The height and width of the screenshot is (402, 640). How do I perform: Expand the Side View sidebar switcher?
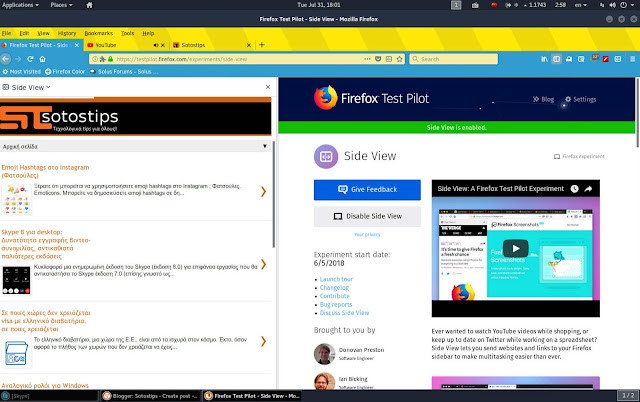tap(27, 87)
